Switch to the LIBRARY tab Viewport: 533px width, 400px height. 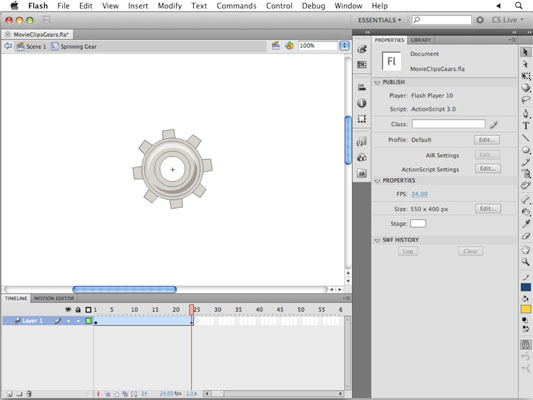coord(420,40)
